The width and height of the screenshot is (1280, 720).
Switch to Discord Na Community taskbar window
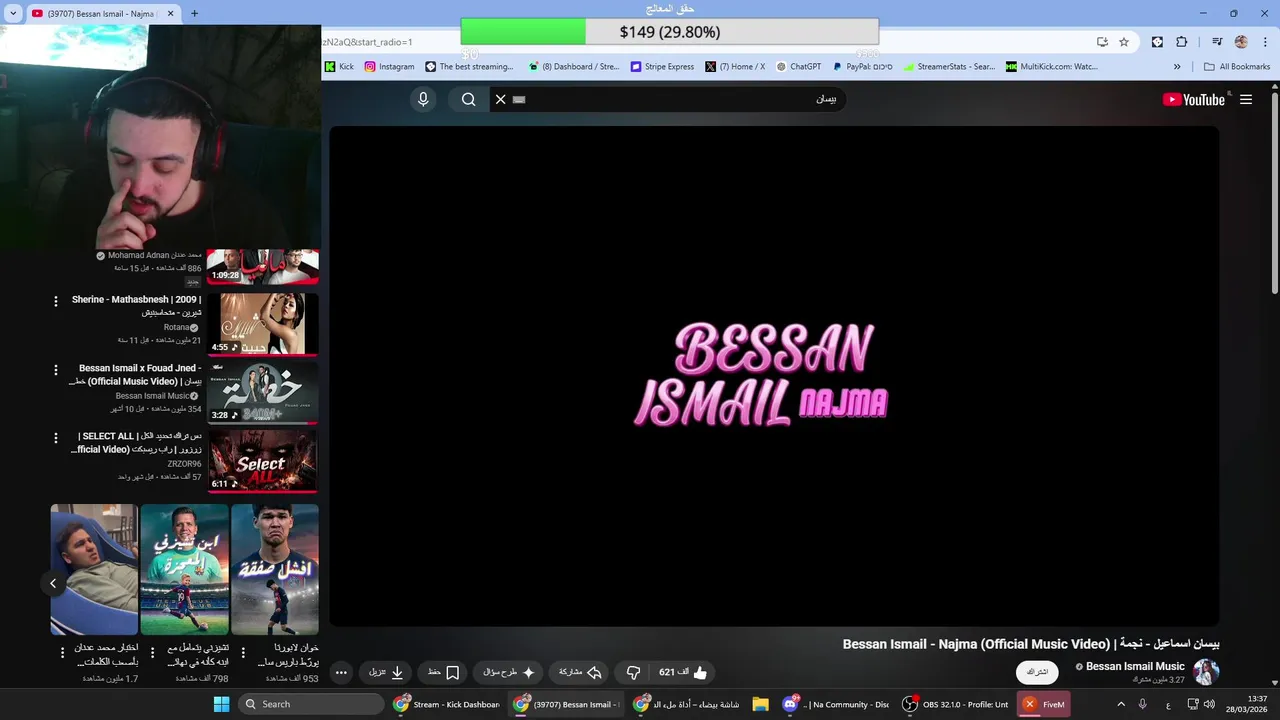tap(836, 704)
